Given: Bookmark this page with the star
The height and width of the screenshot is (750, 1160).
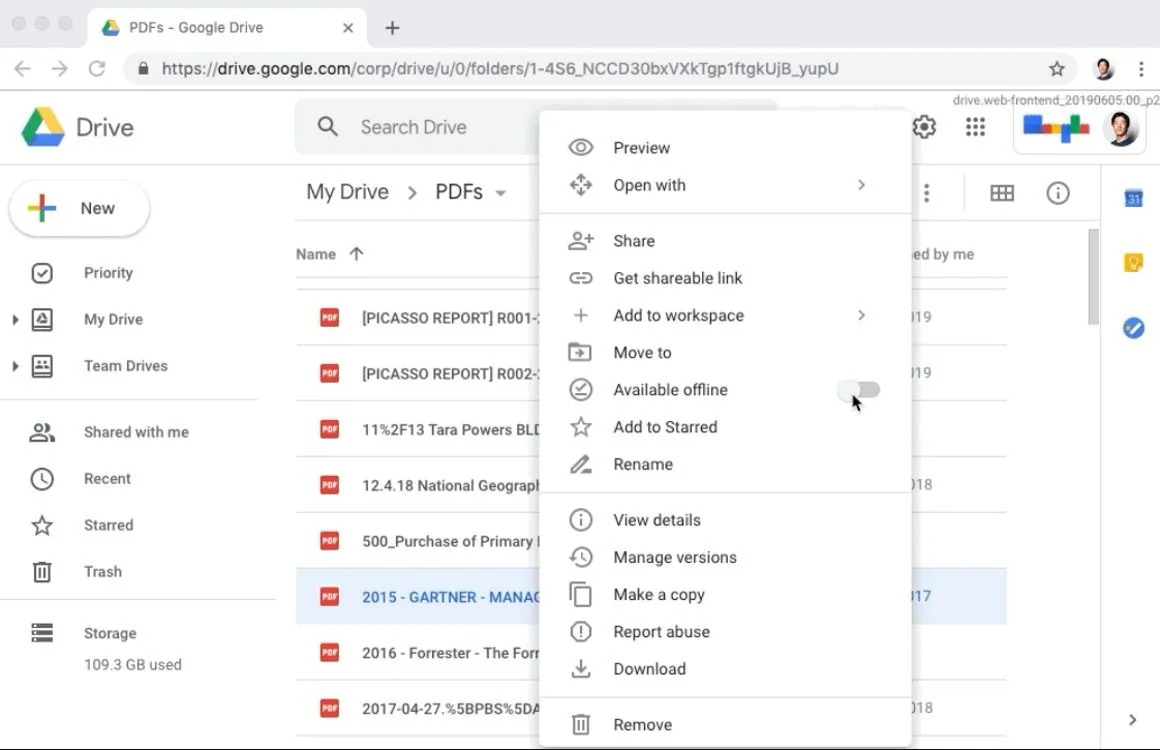Looking at the screenshot, I should coord(1056,69).
